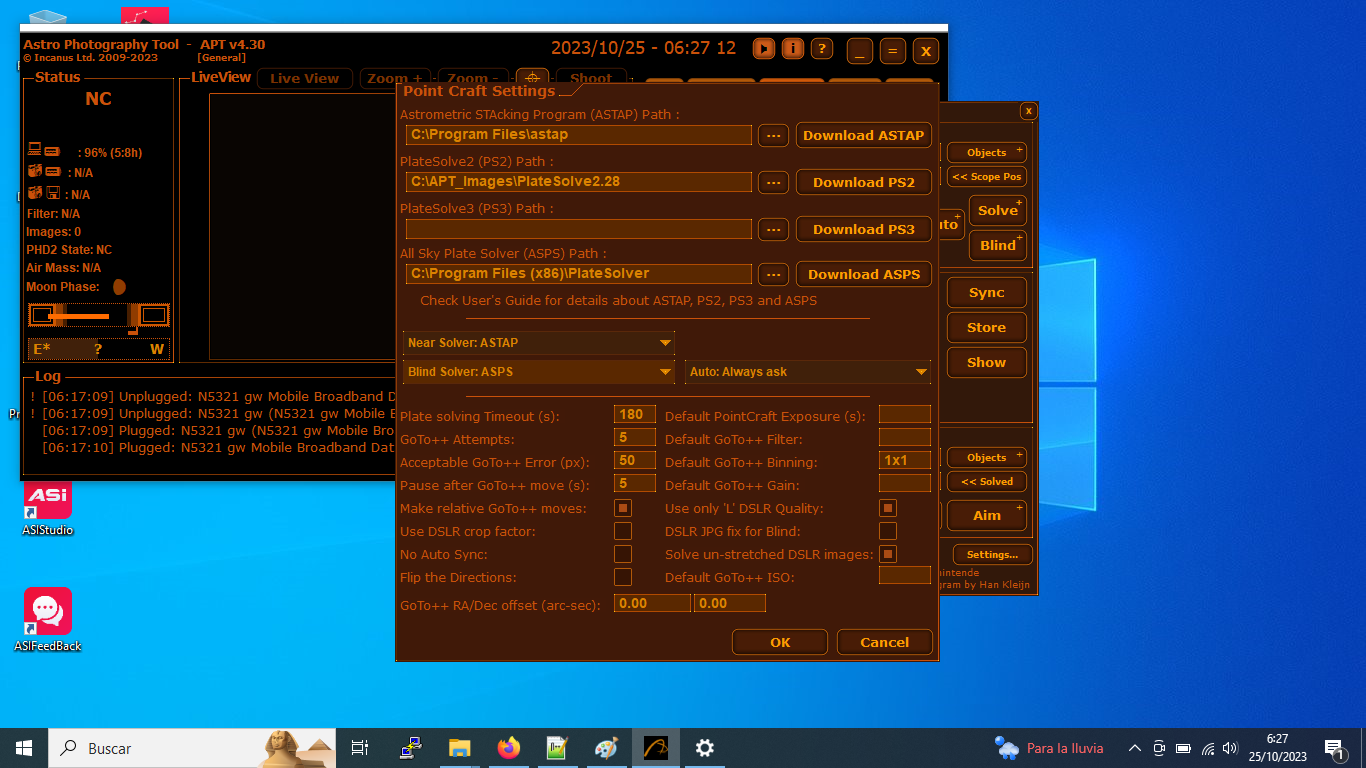Click the APT app icon in taskbar
Image resolution: width=1366 pixels, height=768 pixels.
pyautogui.click(x=655, y=748)
